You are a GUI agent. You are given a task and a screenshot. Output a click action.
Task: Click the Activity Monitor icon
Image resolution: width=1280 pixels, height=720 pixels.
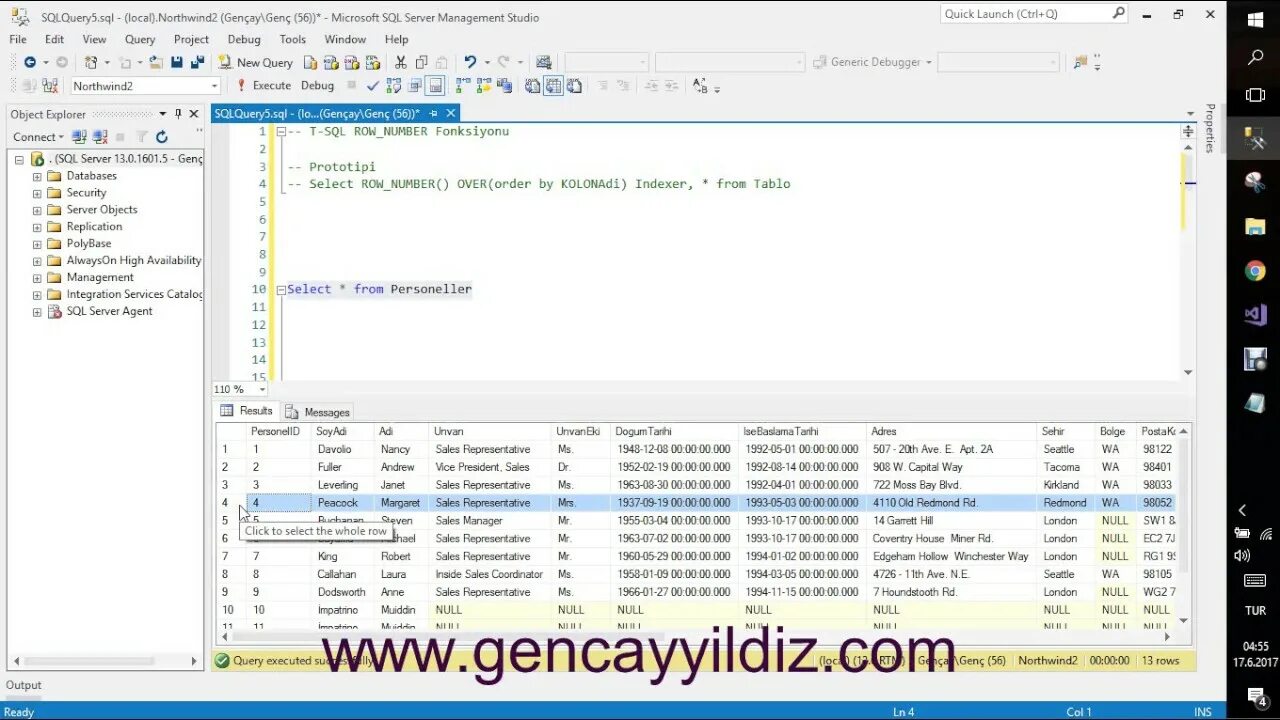[543, 62]
